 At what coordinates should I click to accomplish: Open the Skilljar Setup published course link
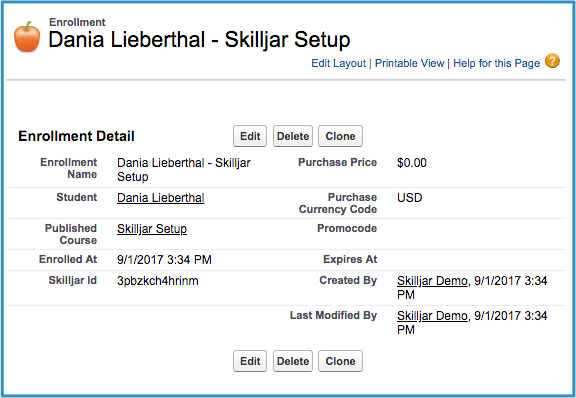click(152, 229)
